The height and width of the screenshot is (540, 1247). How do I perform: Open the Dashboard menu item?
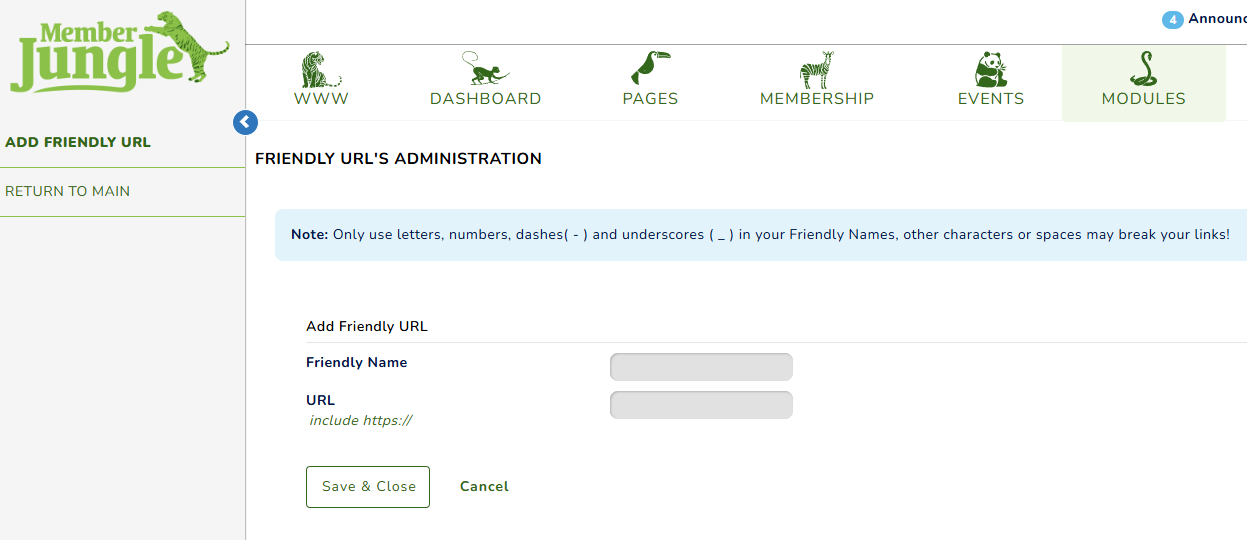(485, 99)
